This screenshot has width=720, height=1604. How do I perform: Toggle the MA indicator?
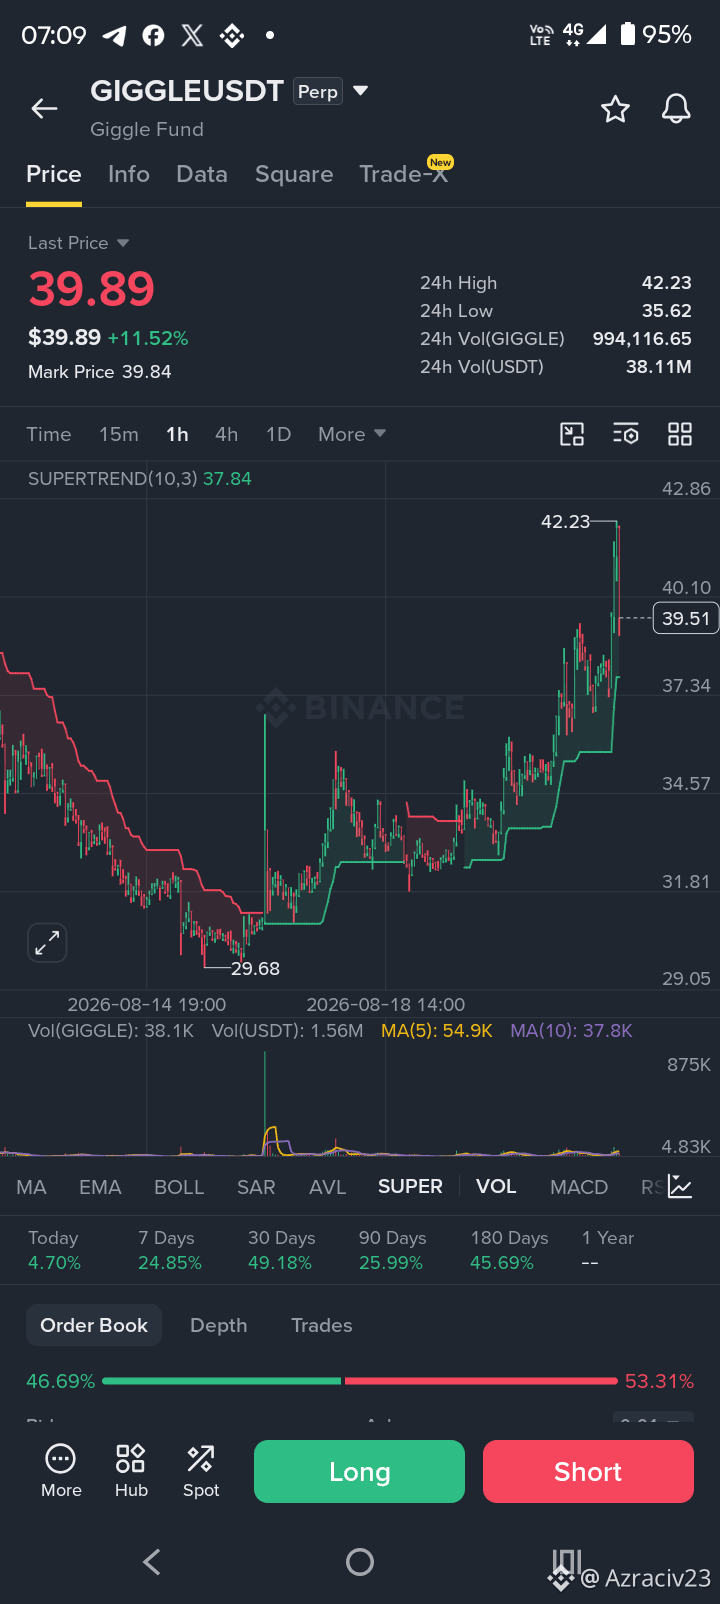pos(31,1187)
